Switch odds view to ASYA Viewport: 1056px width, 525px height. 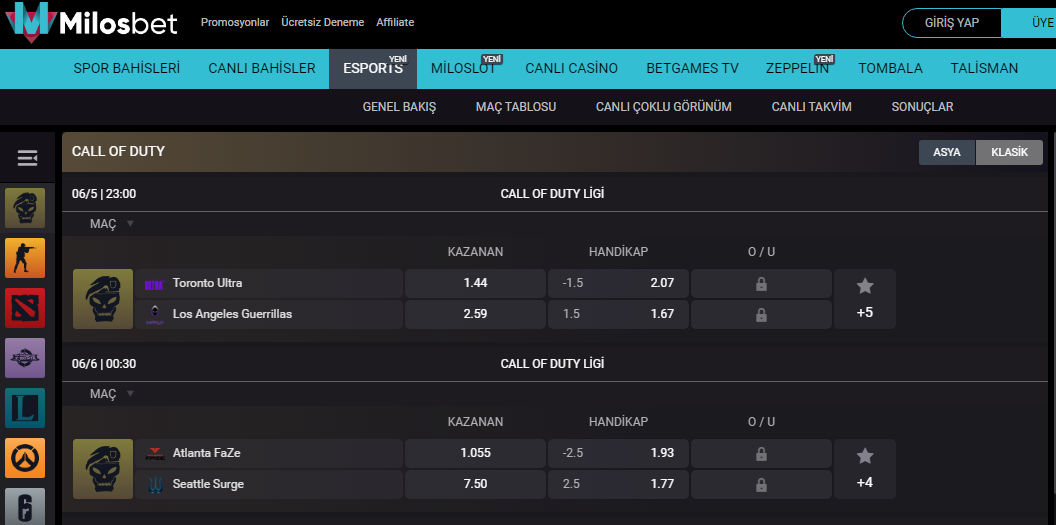pos(947,152)
